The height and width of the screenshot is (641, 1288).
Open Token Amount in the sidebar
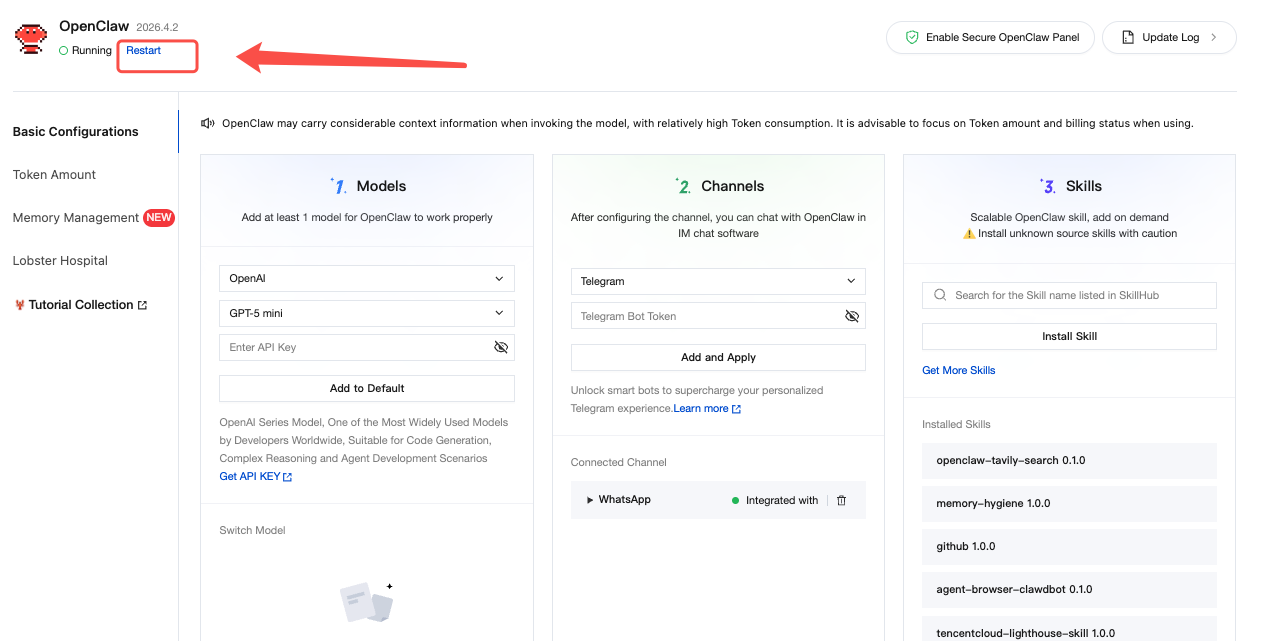coord(54,174)
